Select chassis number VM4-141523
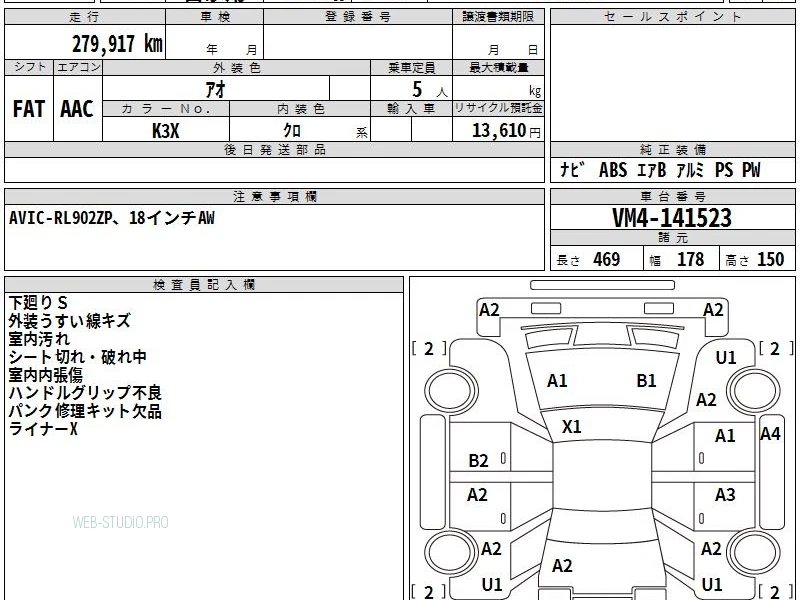This screenshot has height=600, width=800. click(672, 218)
